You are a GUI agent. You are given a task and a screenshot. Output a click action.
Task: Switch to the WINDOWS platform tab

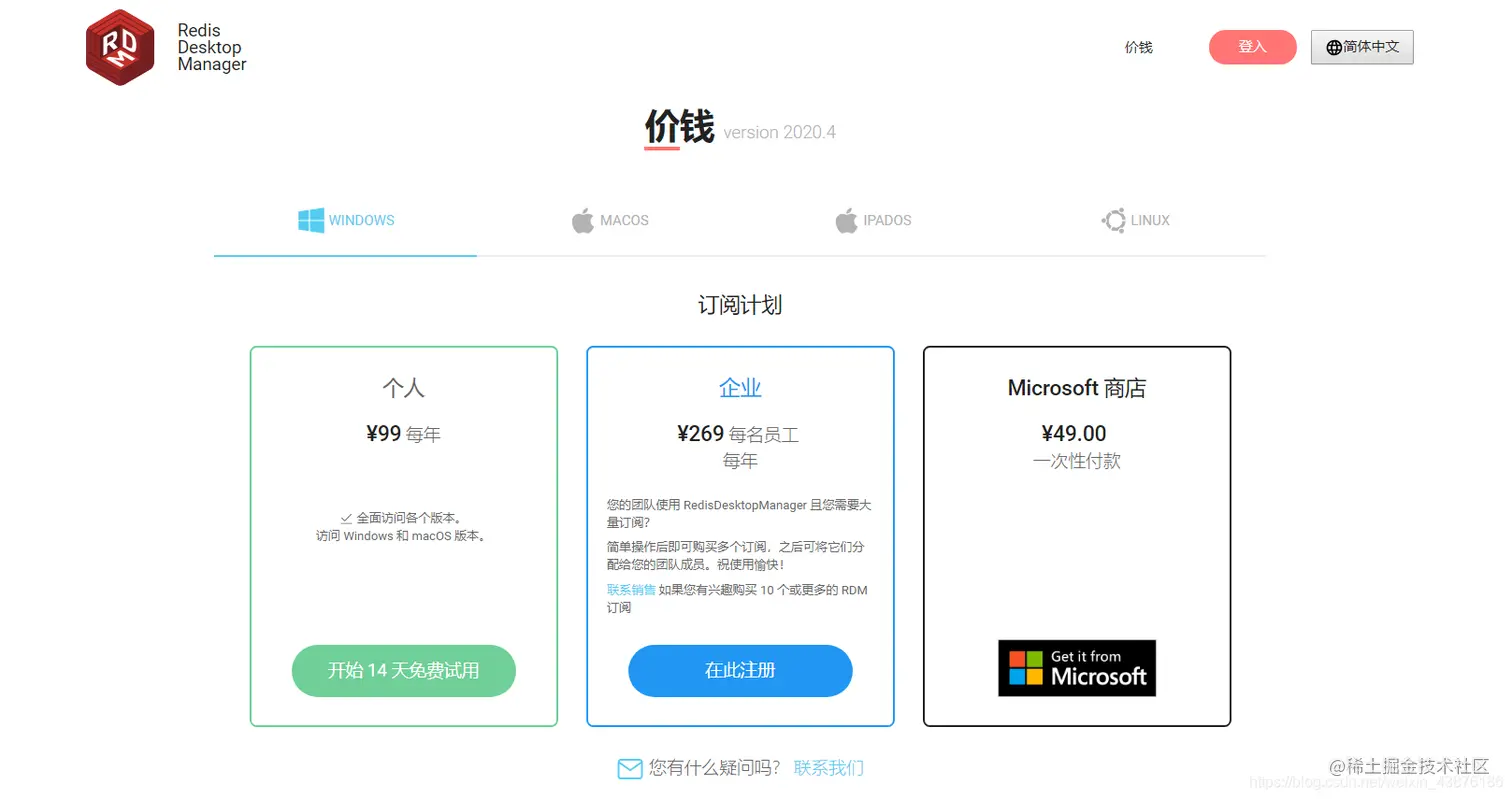(x=346, y=221)
